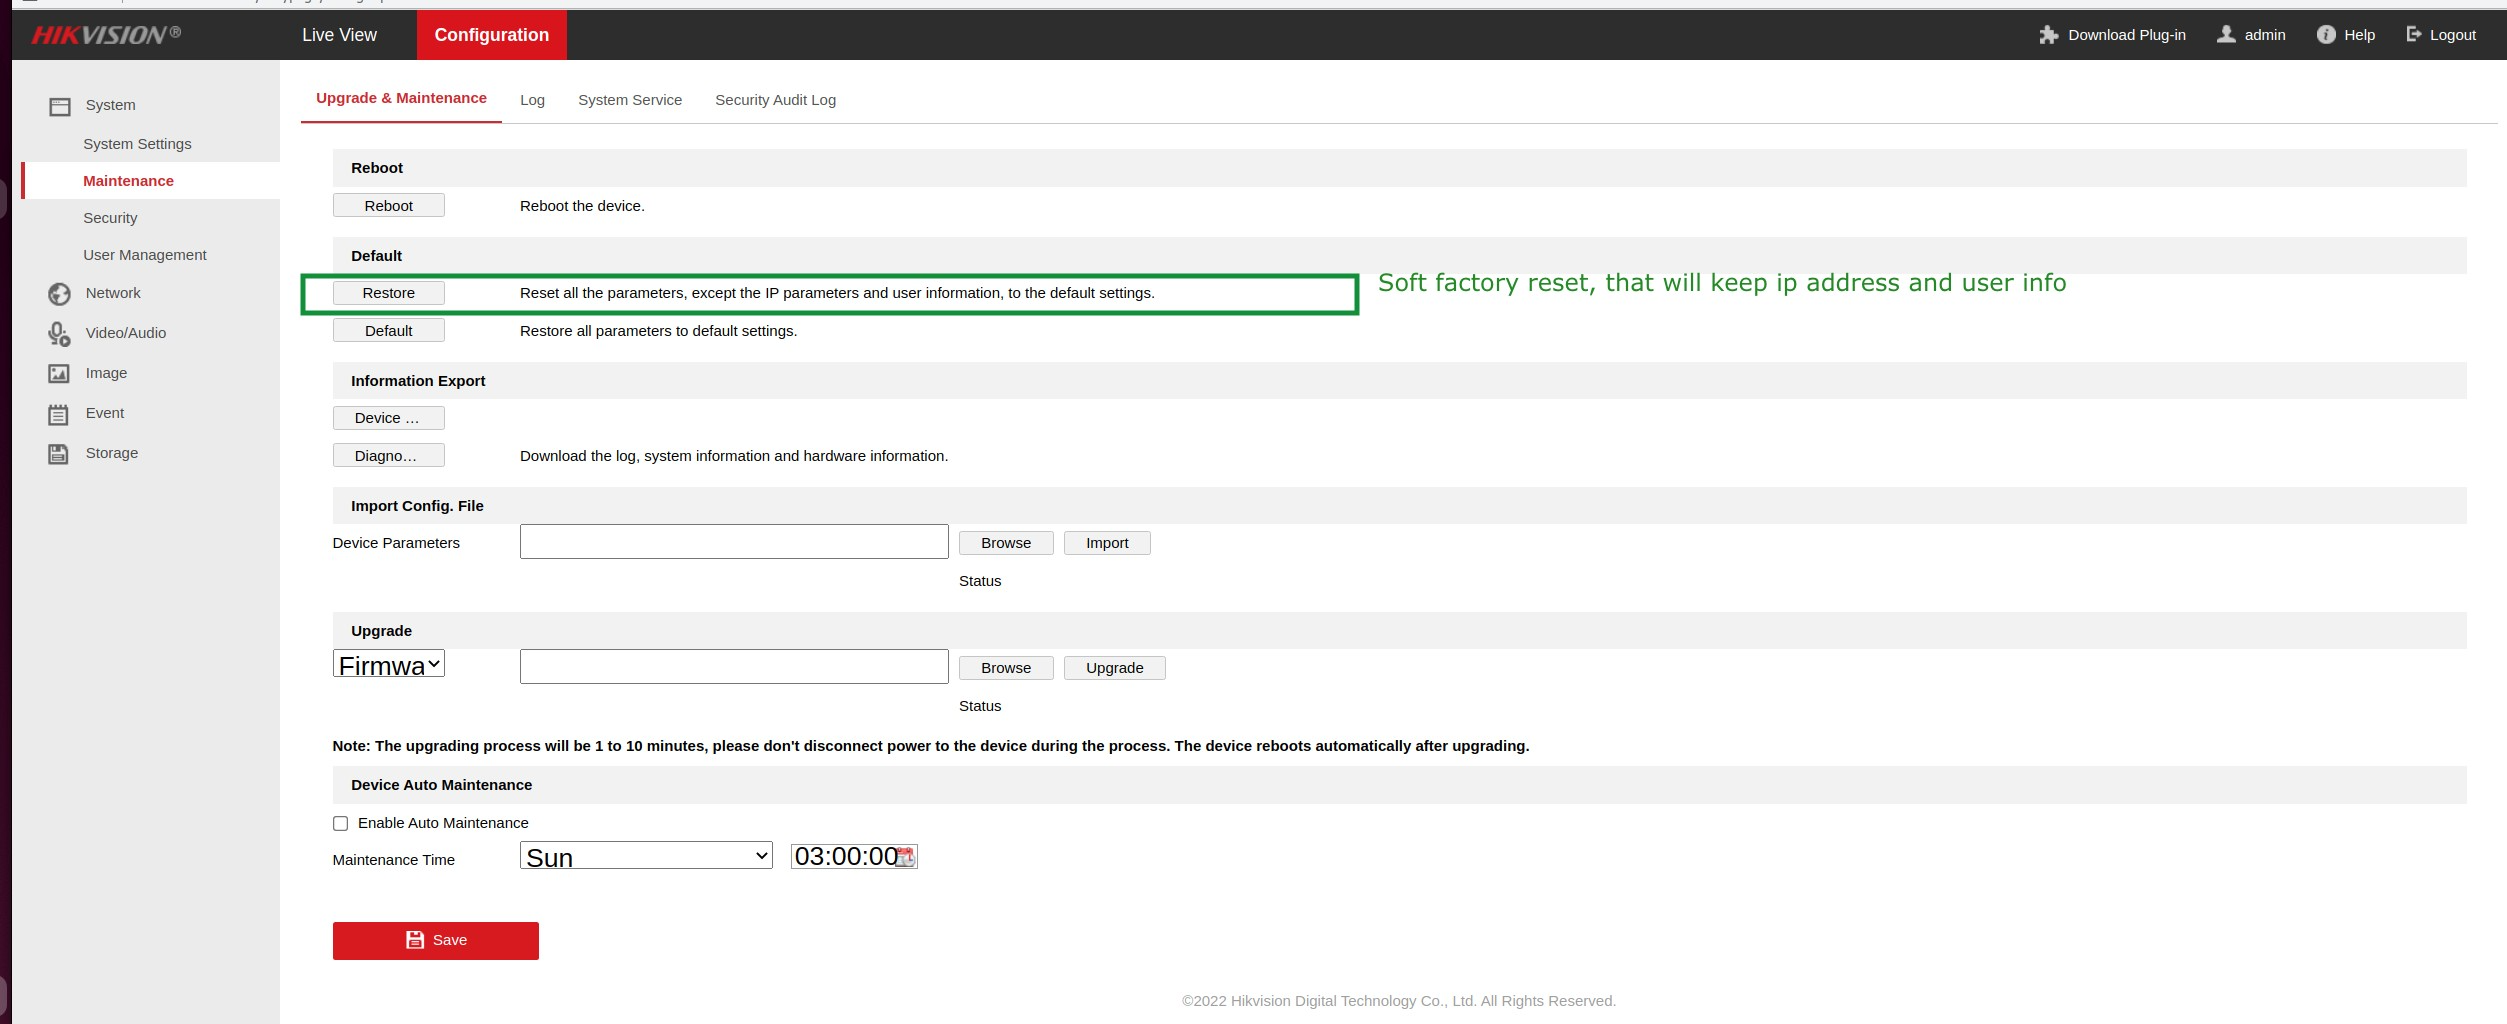Click the admin user icon
The image size is (2507, 1024).
[2226, 34]
